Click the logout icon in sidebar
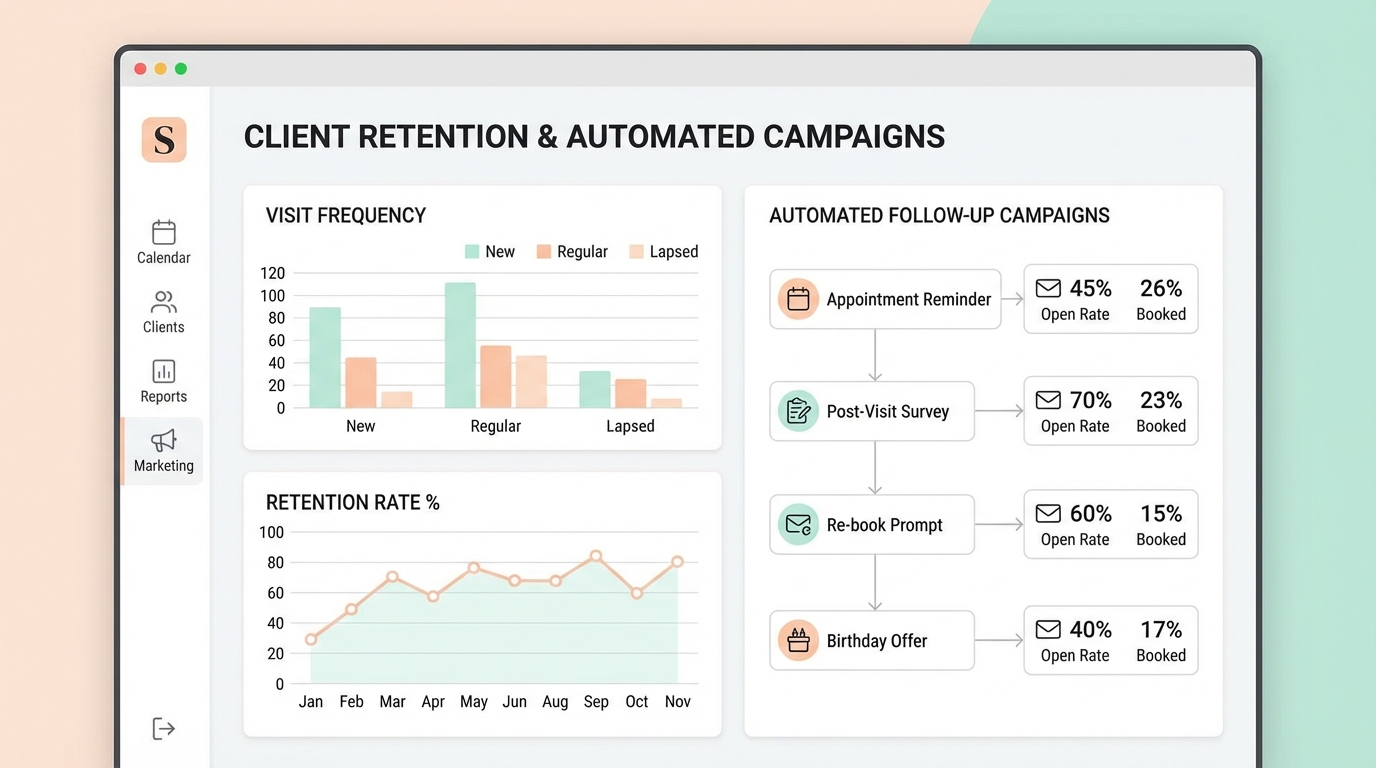 (164, 728)
